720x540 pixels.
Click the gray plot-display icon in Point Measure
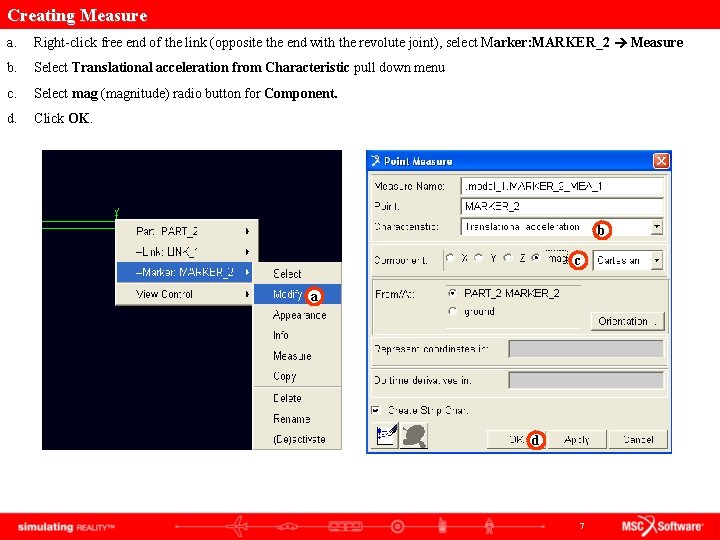[414, 435]
